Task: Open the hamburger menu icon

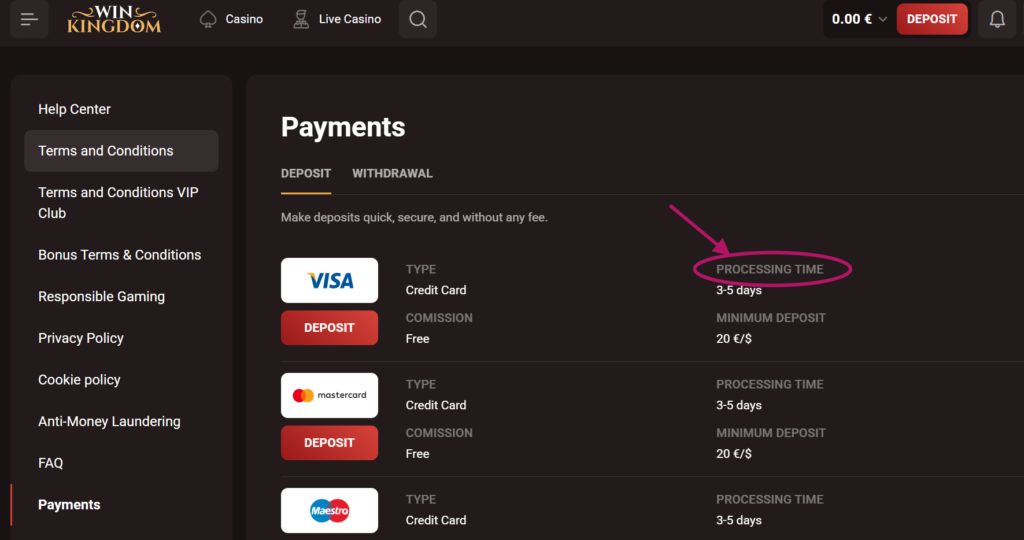Action: click(29, 19)
